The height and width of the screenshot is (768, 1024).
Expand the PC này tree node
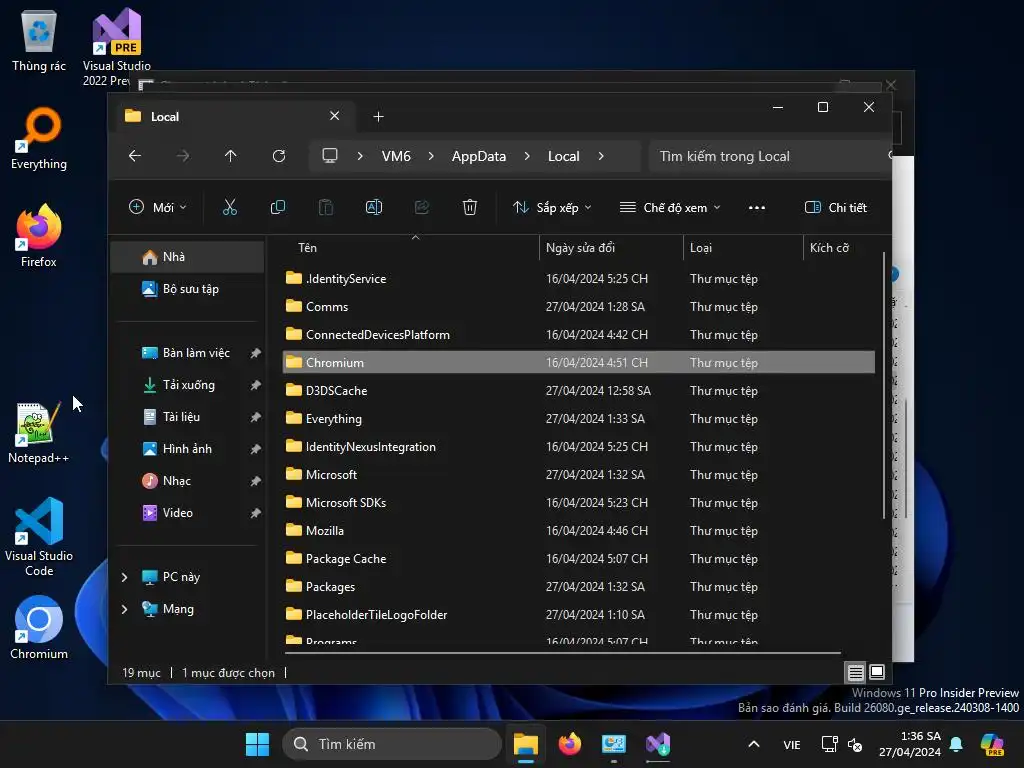point(125,577)
